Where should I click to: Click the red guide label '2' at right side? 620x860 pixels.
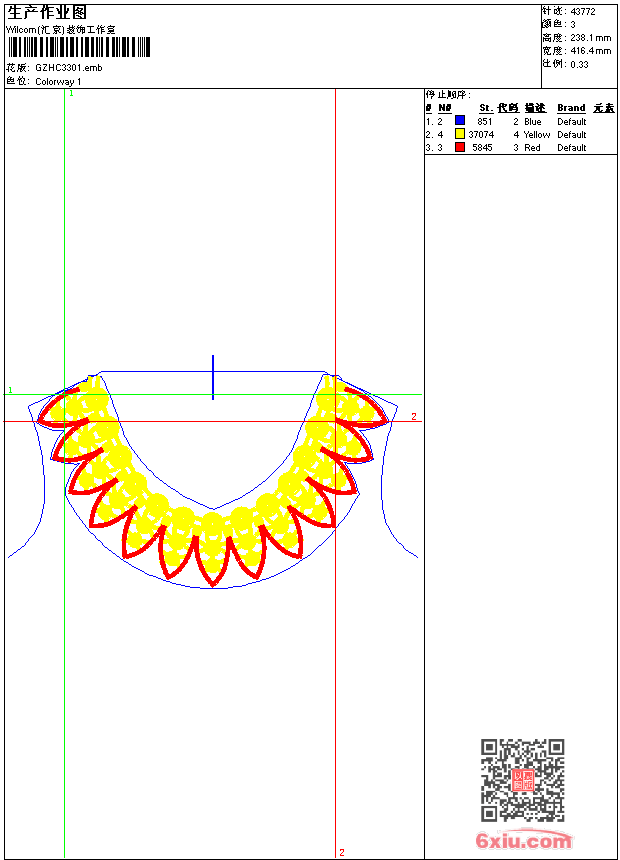414,417
